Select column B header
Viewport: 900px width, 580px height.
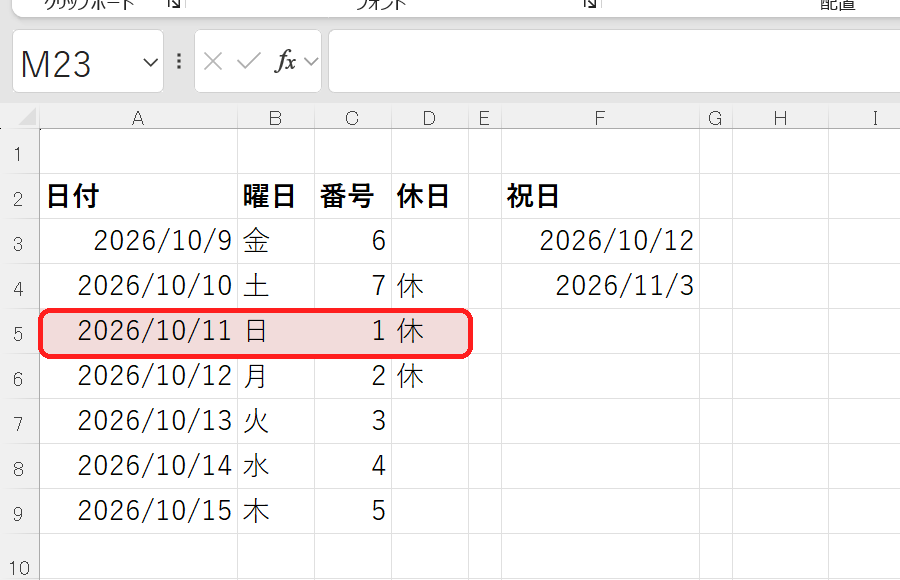point(276,118)
